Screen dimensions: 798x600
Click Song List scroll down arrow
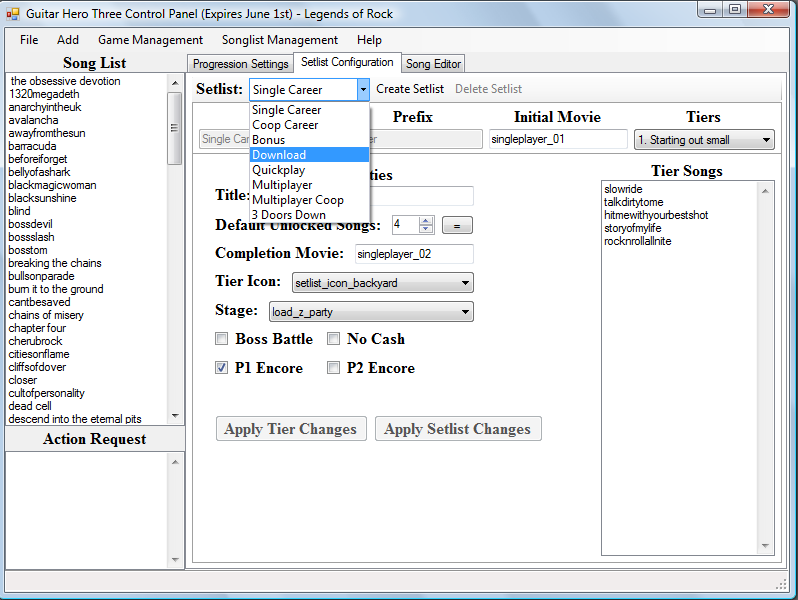(x=175, y=416)
